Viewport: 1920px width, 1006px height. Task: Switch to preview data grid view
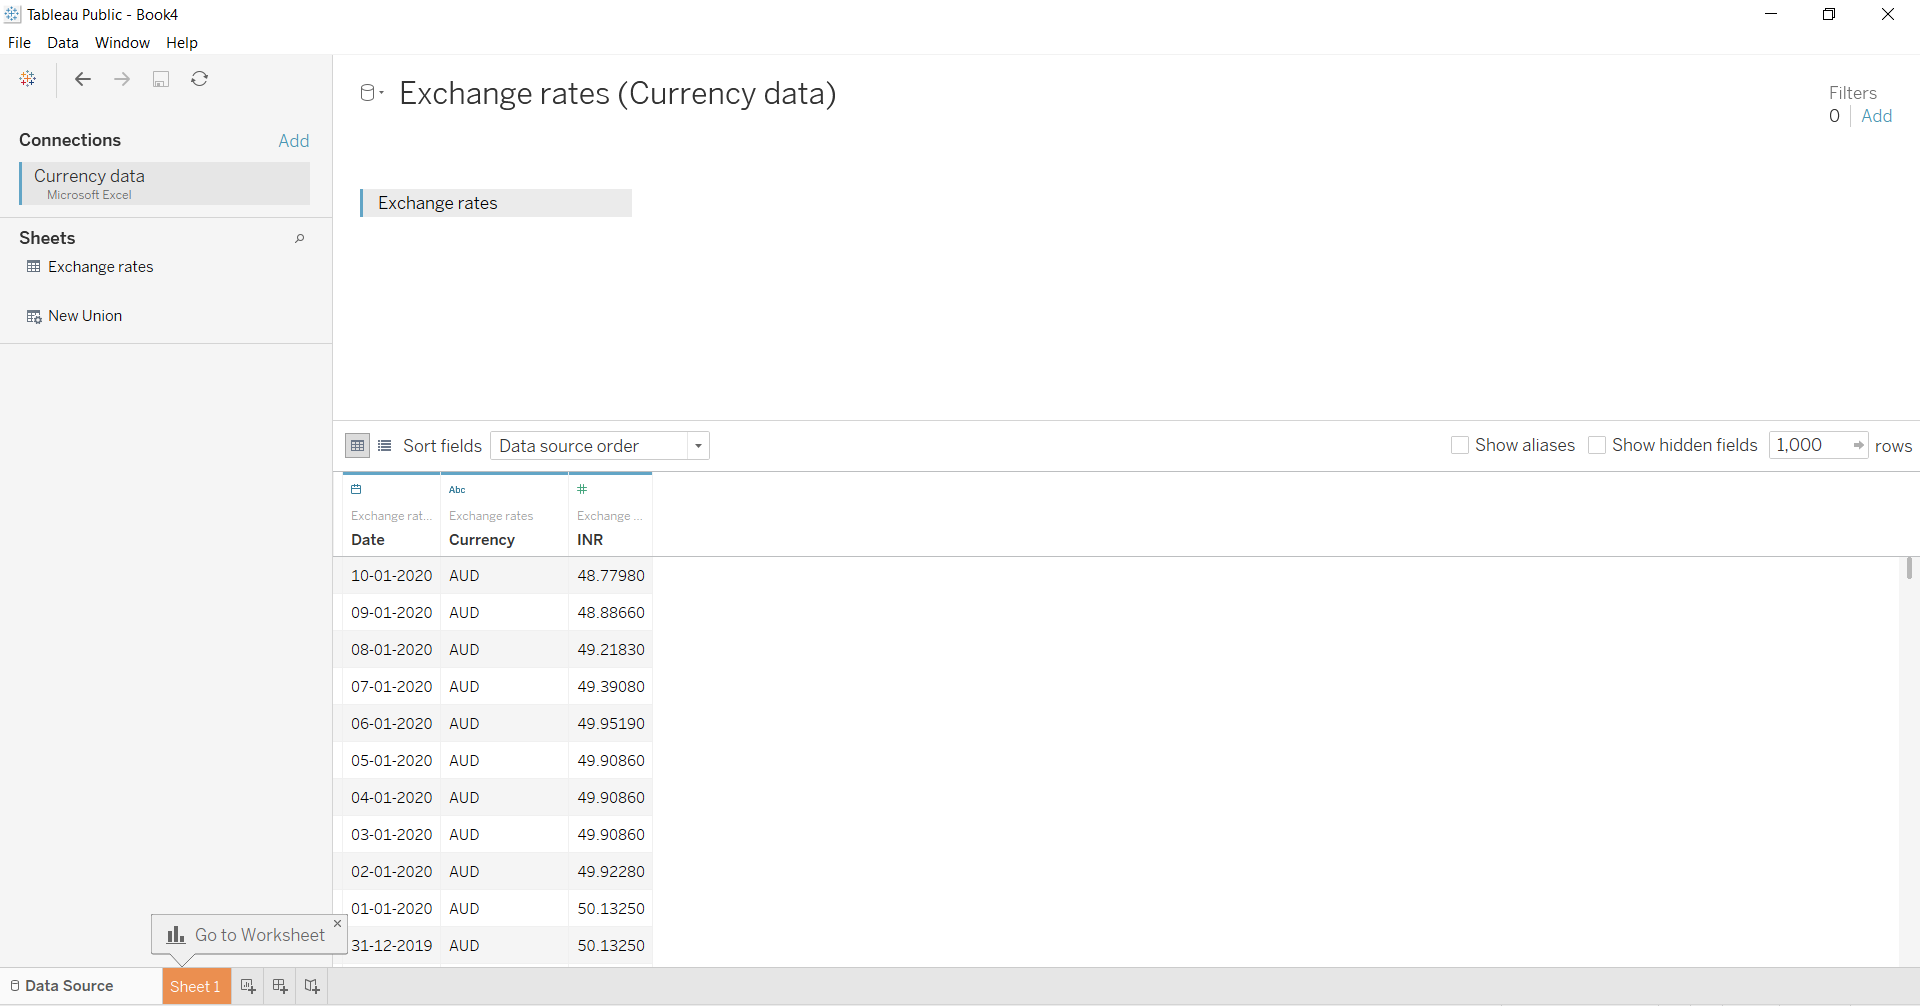(x=357, y=446)
